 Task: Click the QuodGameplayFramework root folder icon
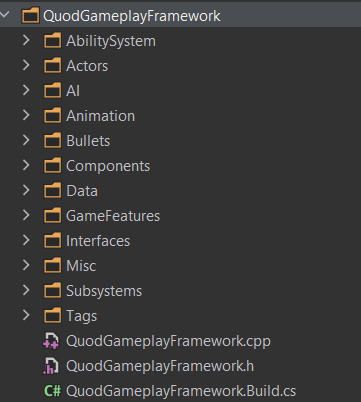click(30, 16)
